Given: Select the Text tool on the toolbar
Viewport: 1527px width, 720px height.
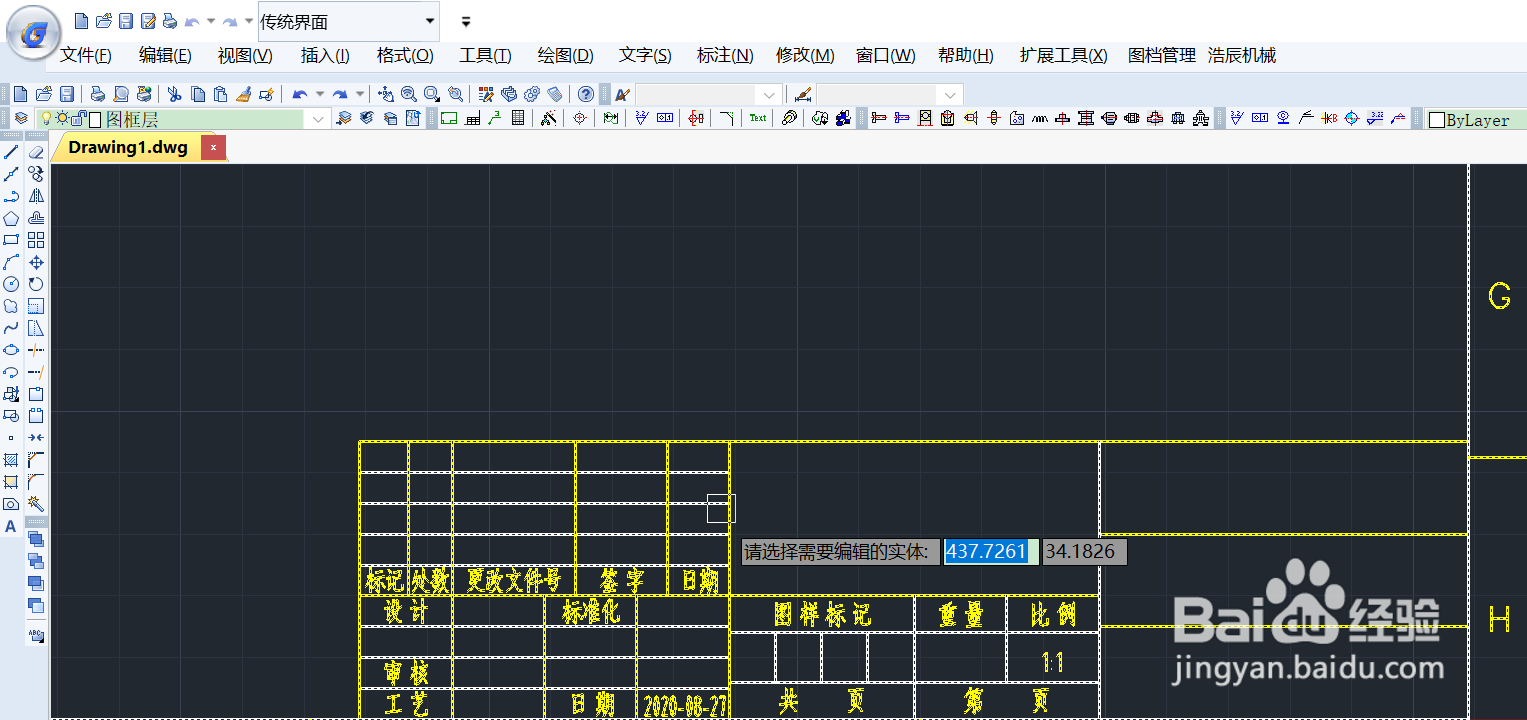Looking at the screenshot, I should click(757, 118).
